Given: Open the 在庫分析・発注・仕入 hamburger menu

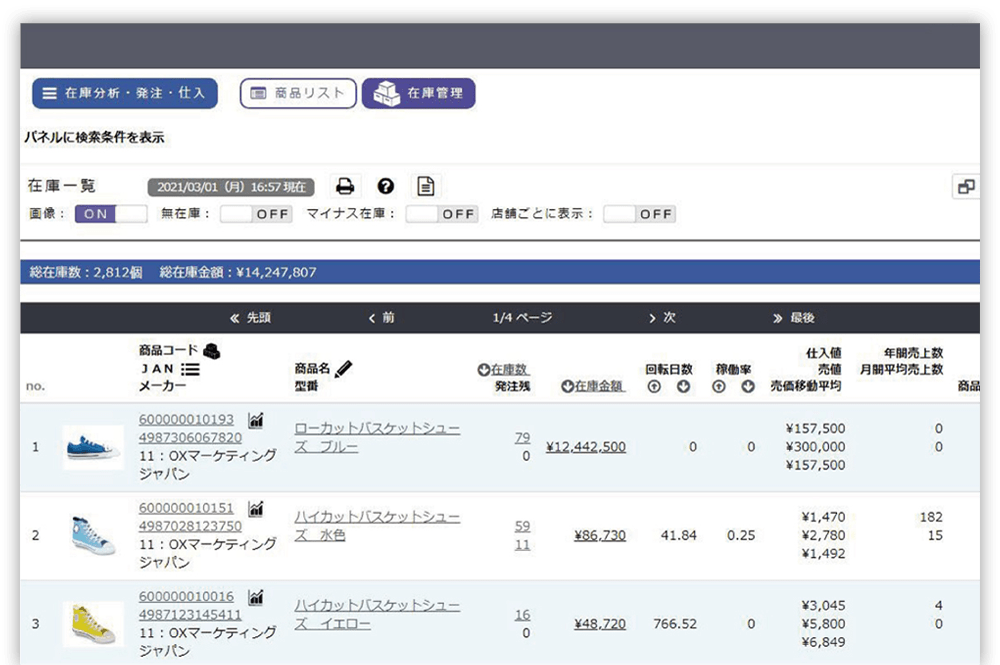Looking at the screenshot, I should click(124, 93).
